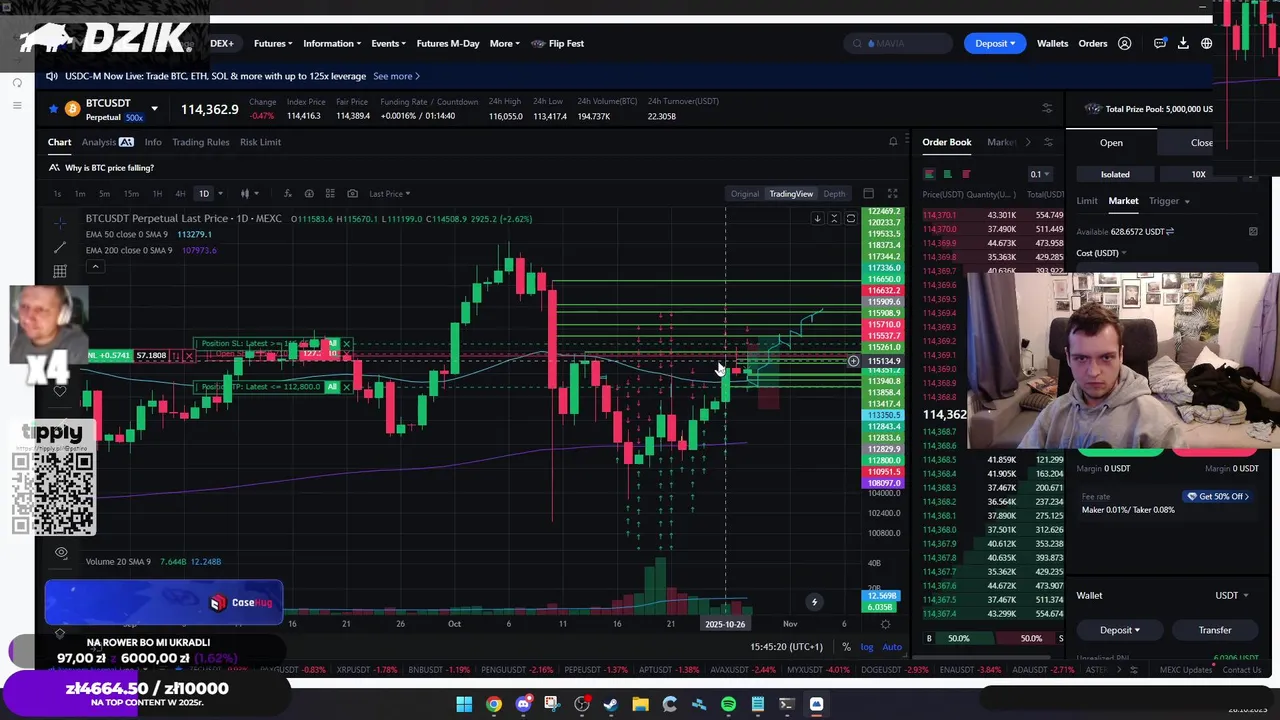Open the Fibonacci grid drawing tool
1280x720 pixels.
(60, 272)
